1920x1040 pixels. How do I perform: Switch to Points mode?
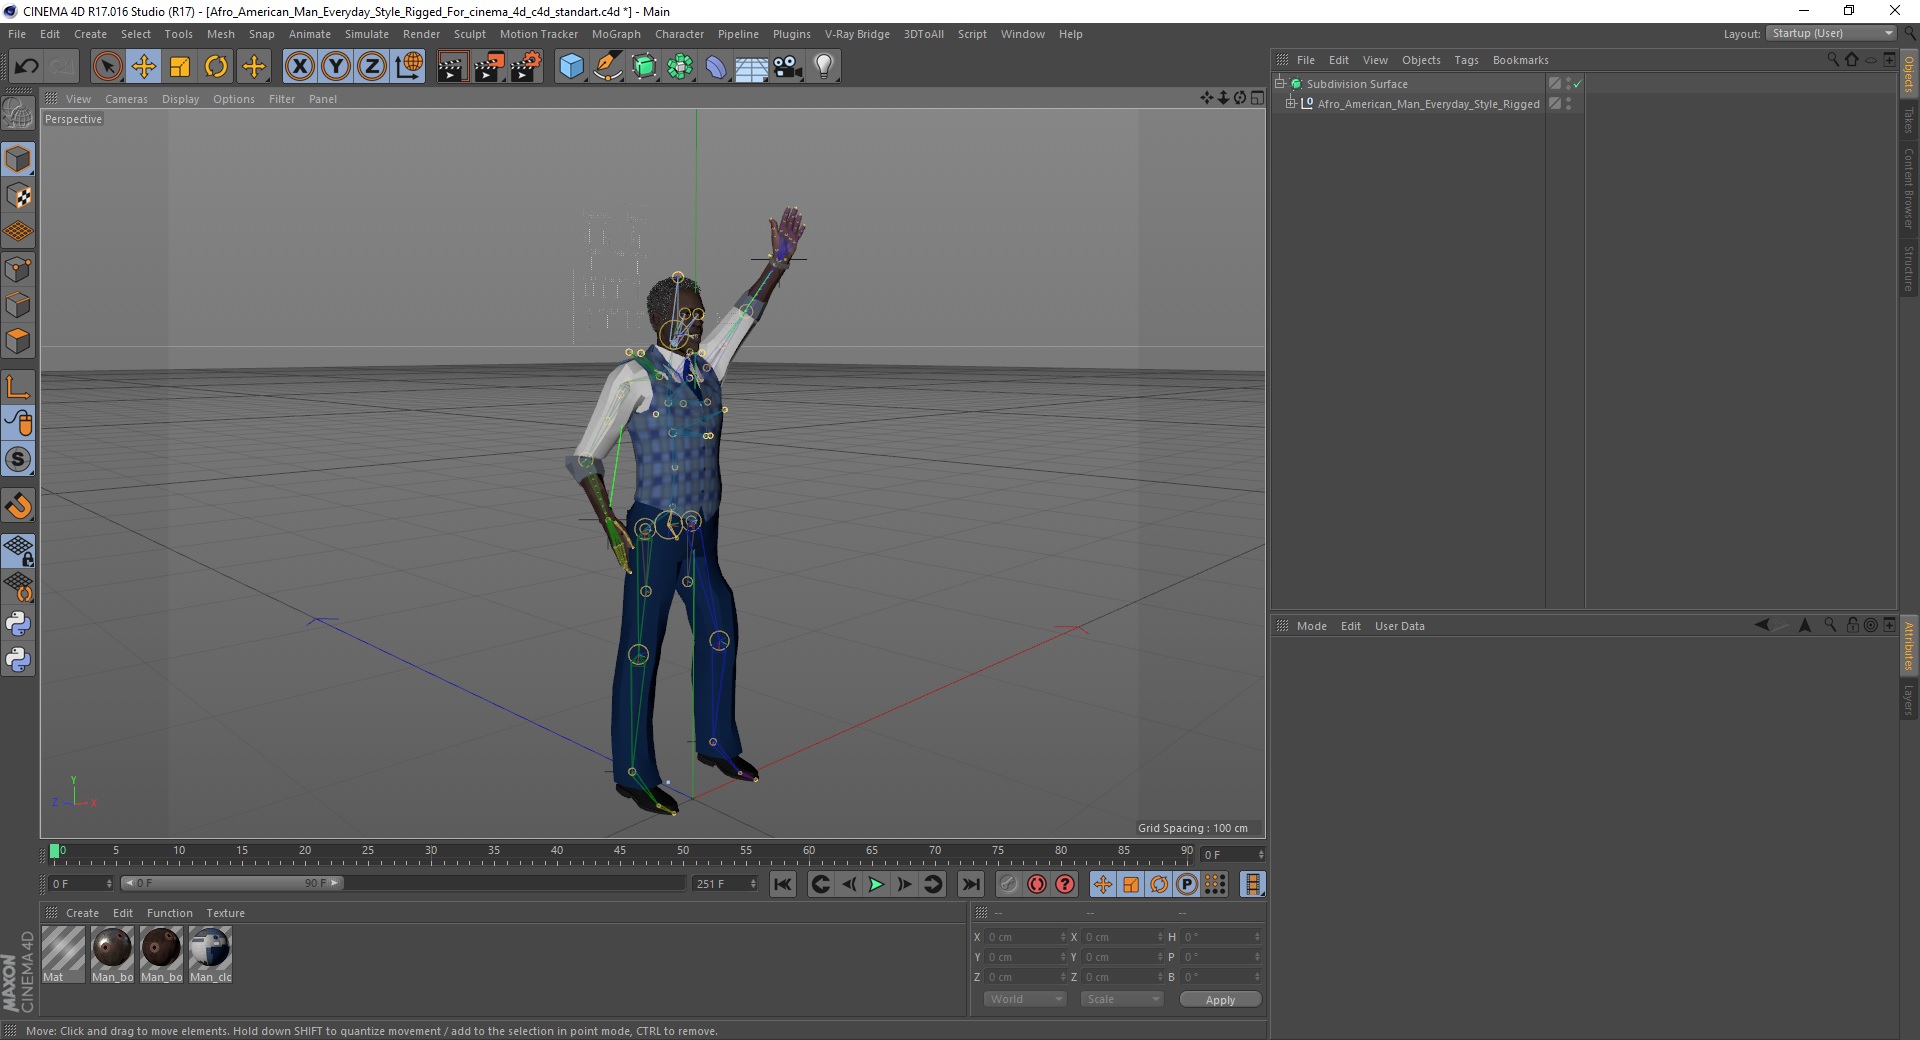click(x=18, y=269)
